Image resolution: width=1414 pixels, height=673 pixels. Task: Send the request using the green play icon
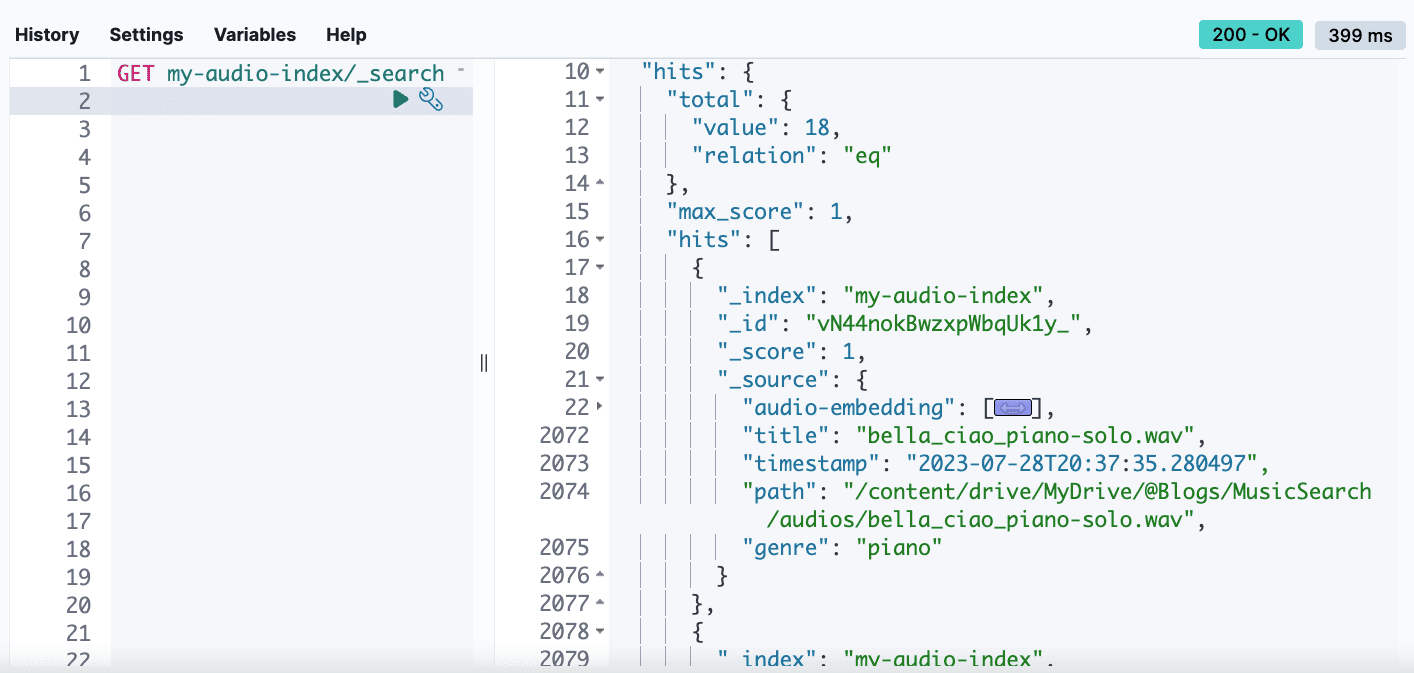[x=399, y=100]
